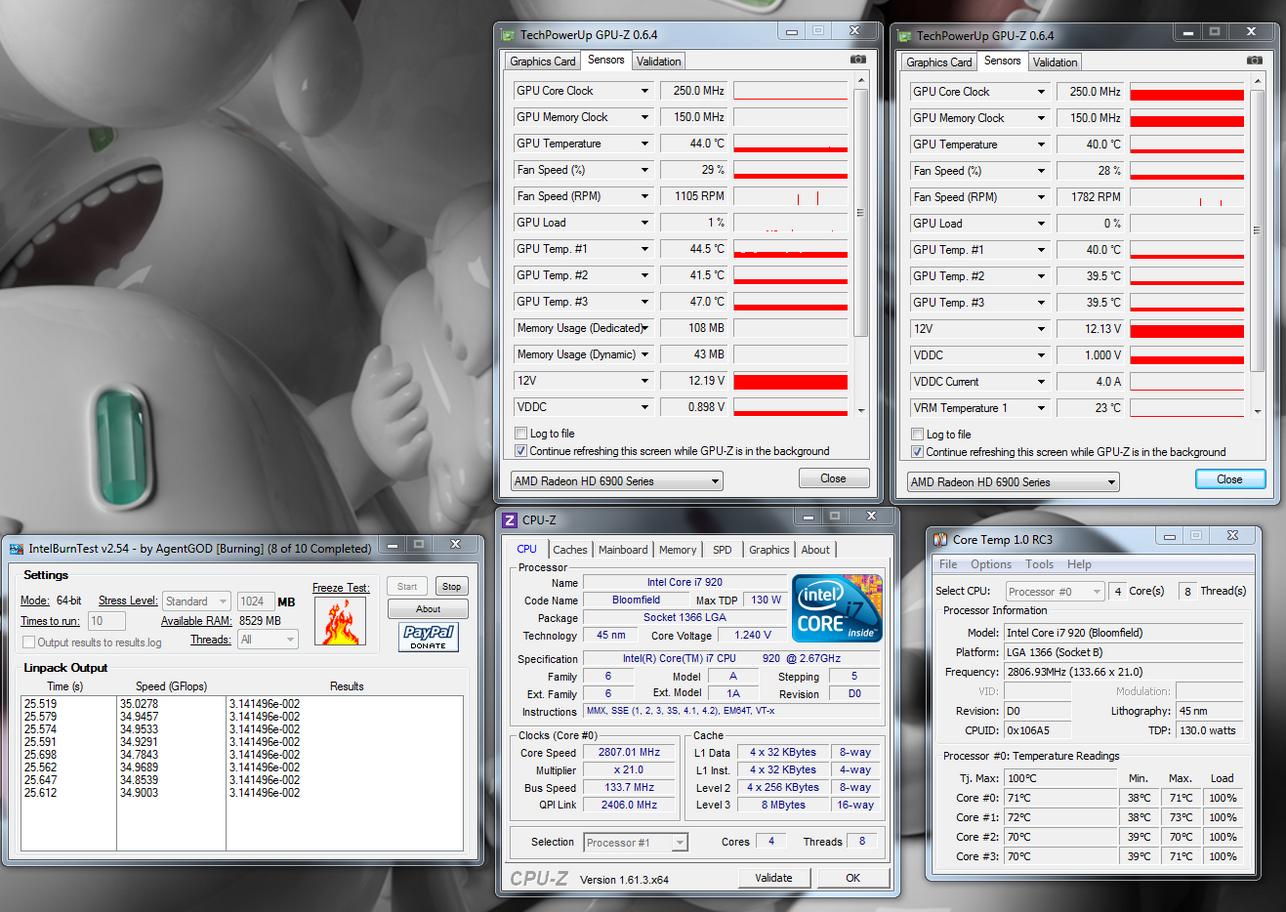Open AMD Radeon HD 6900 selector in right GPU-Z
Screen dimensions: 1286x912
click(x=1012, y=482)
